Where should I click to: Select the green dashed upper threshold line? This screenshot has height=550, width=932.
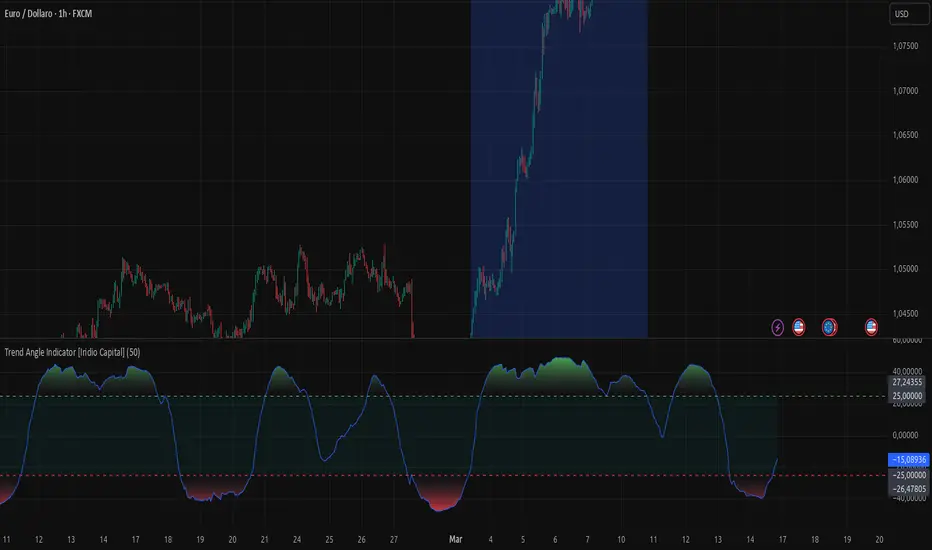tap(443, 397)
